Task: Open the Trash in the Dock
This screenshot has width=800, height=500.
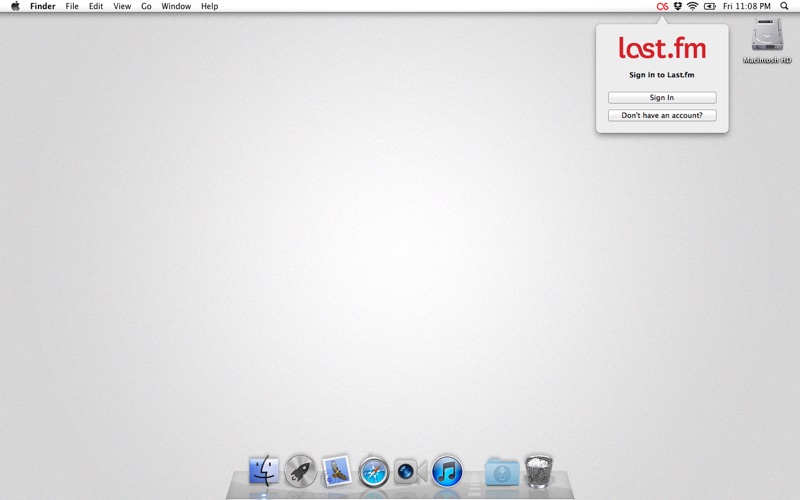Action: tap(538, 471)
